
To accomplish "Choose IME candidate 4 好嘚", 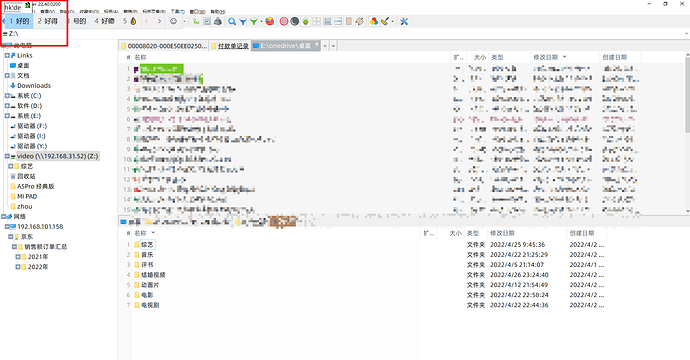I will 104,21.
